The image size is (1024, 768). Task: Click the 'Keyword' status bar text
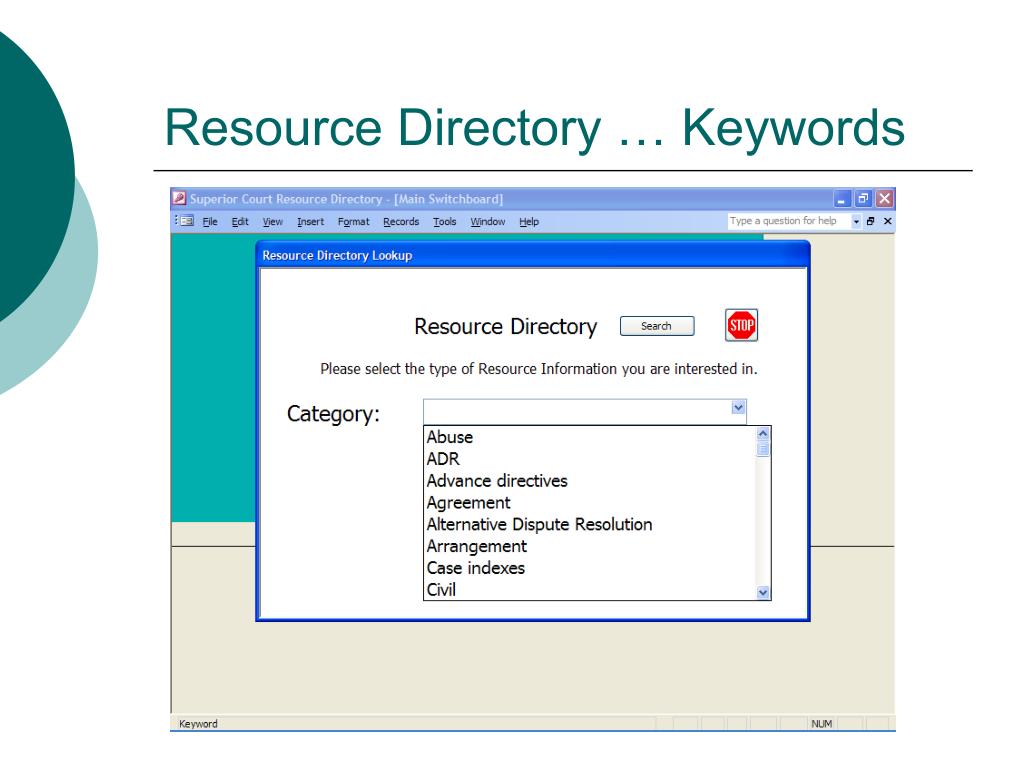pos(198,724)
